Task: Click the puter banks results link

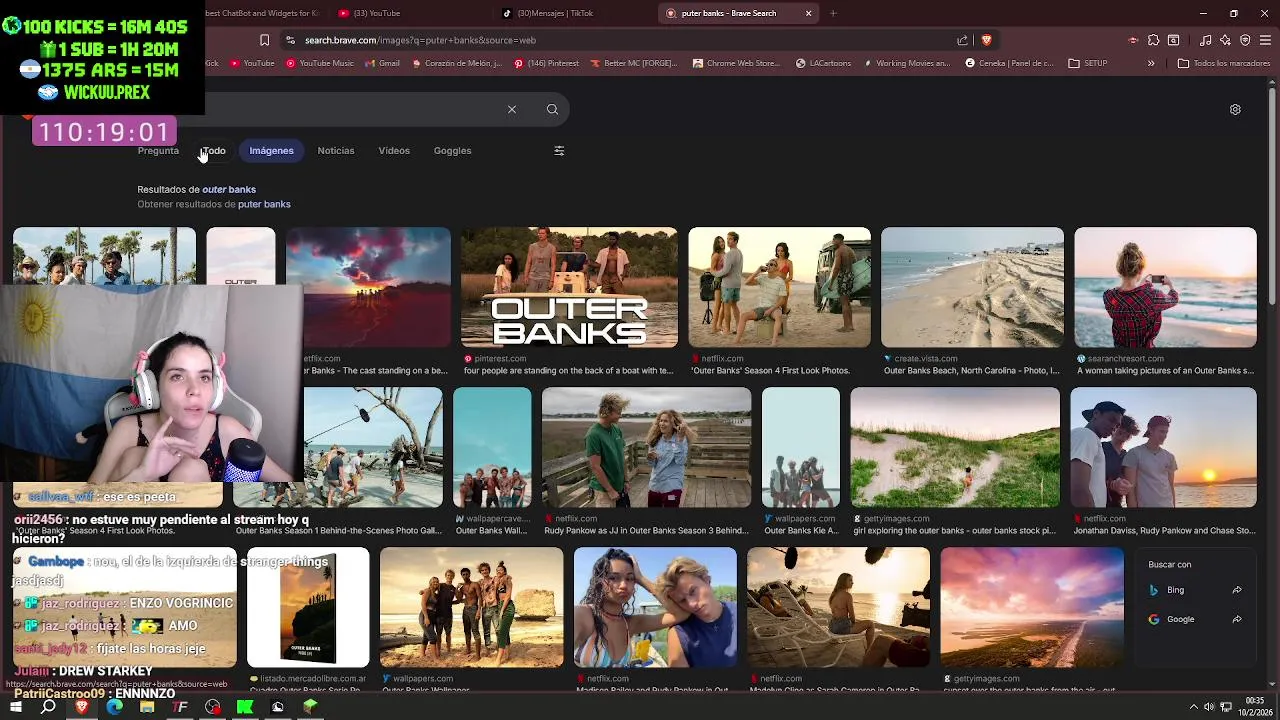Action: pyautogui.click(x=264, y=204)
